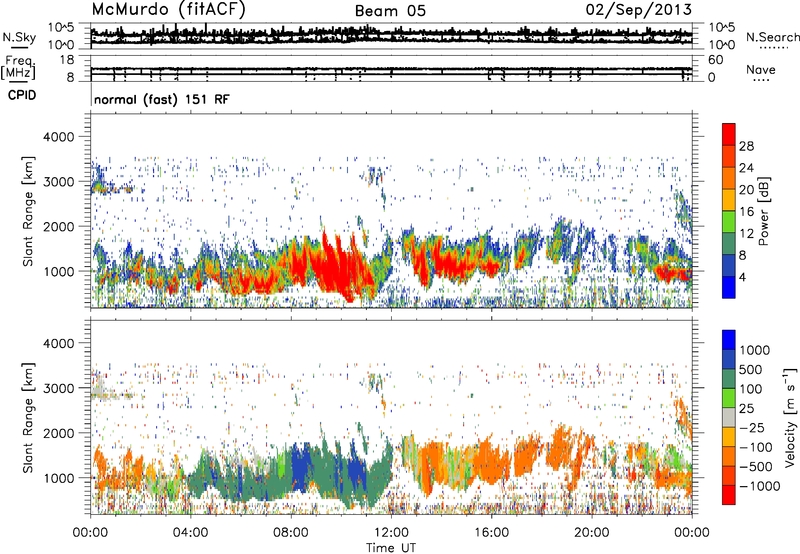Pick the bright blue top Velocity colorbar segment

[x=729, y=339]
